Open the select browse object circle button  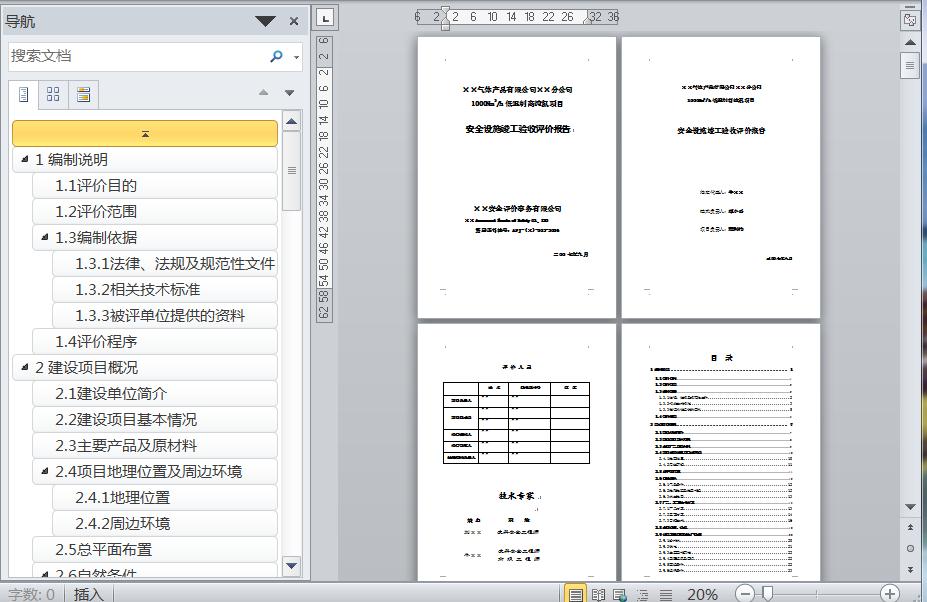tap(910, 548)
